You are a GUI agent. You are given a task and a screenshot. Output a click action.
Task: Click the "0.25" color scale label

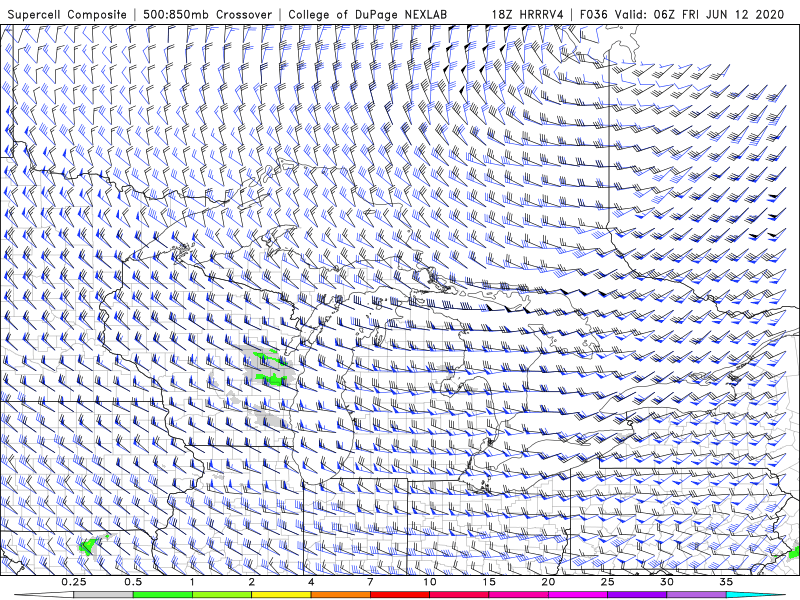73,582
